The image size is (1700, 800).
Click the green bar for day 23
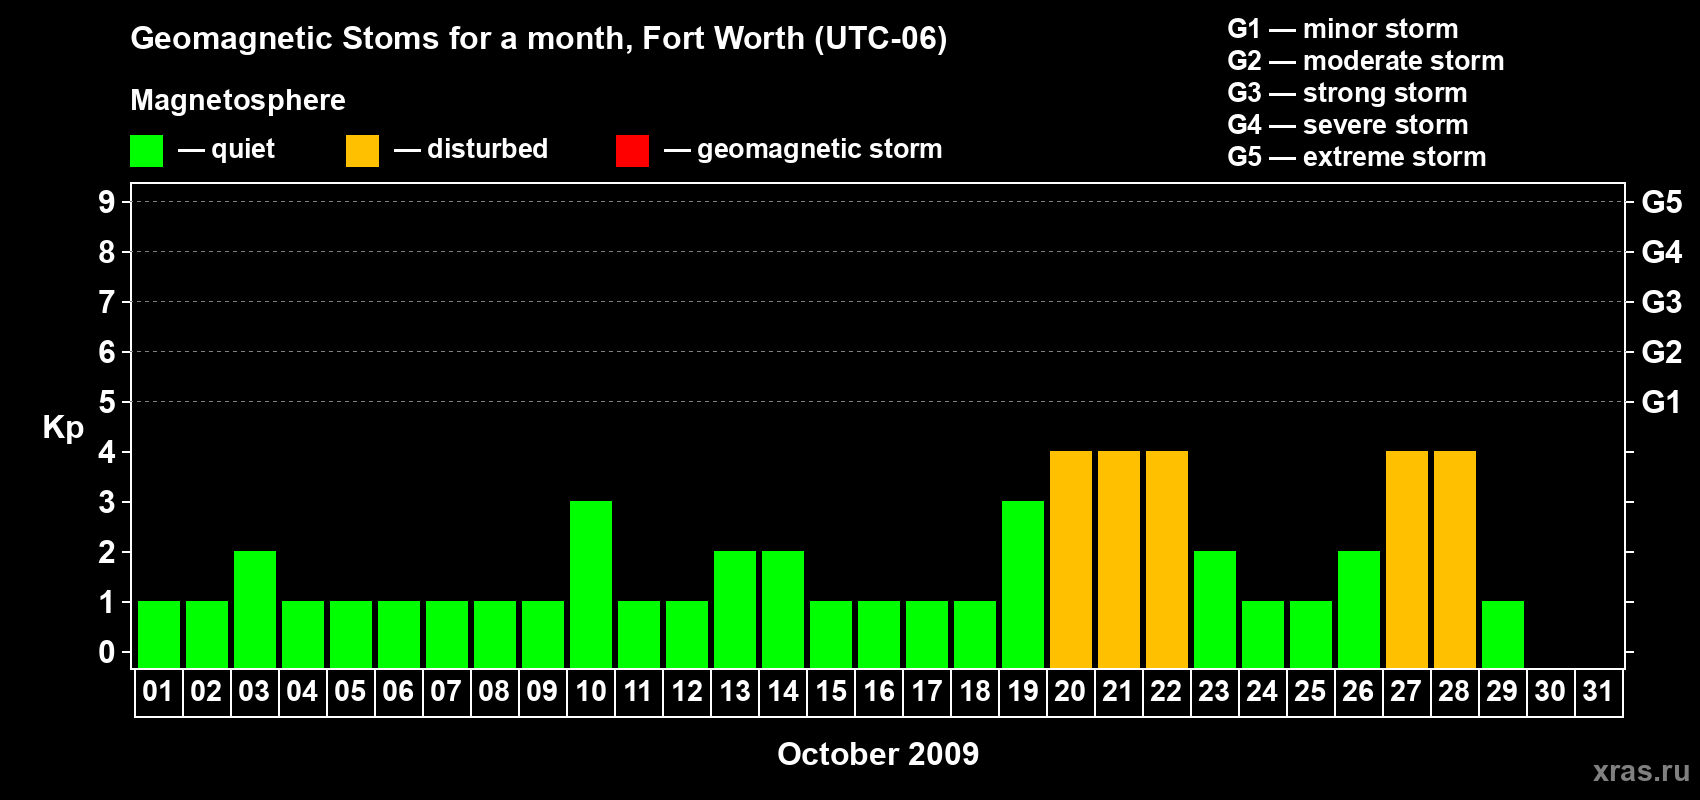click(1215, 609)
